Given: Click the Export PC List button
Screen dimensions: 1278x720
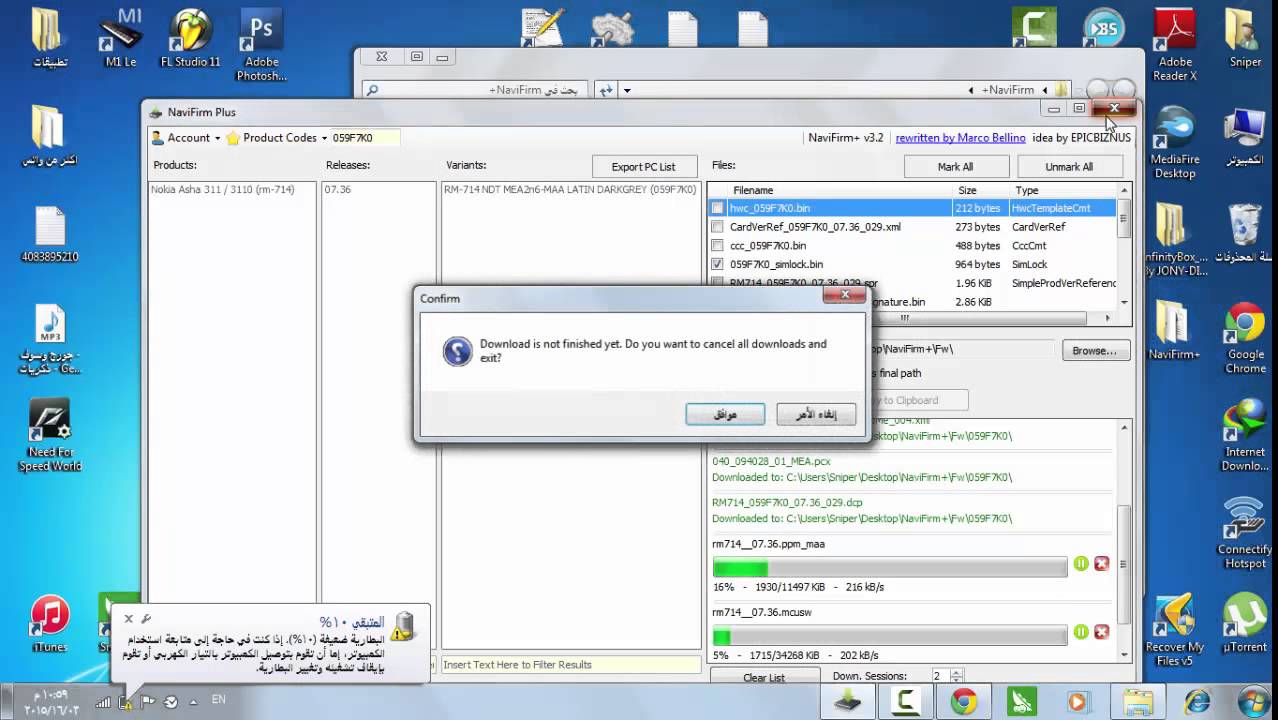Looking at the screenshot, I should tap(643, 167).
